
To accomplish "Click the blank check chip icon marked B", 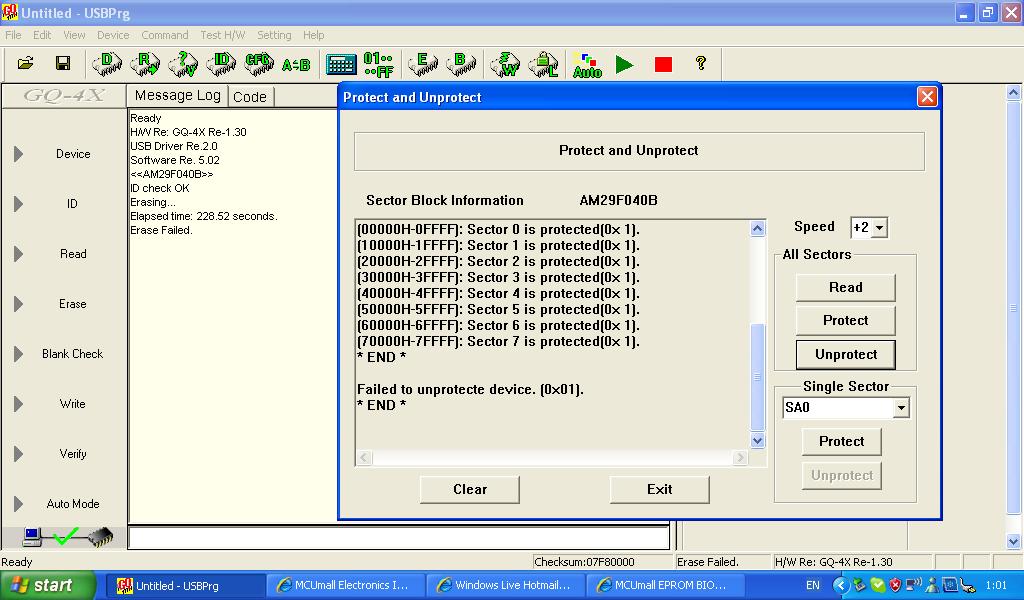I will pyautogui.click(x=460, y=63).
